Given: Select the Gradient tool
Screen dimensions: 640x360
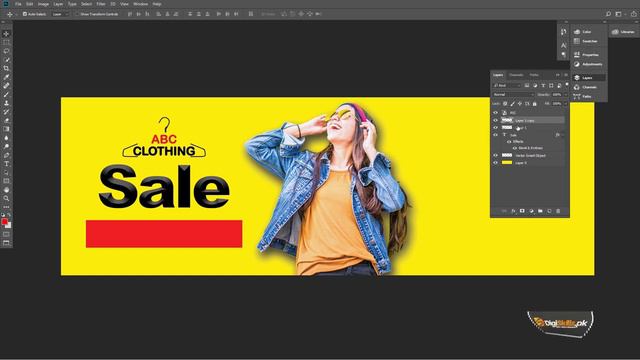Looking at the screenshot, I should (6, 129).
